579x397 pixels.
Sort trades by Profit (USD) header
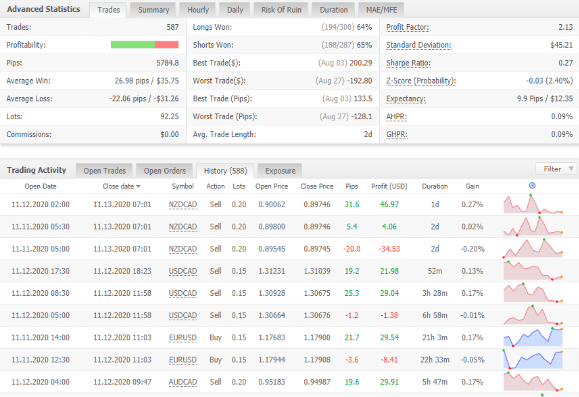coord(389,186)
